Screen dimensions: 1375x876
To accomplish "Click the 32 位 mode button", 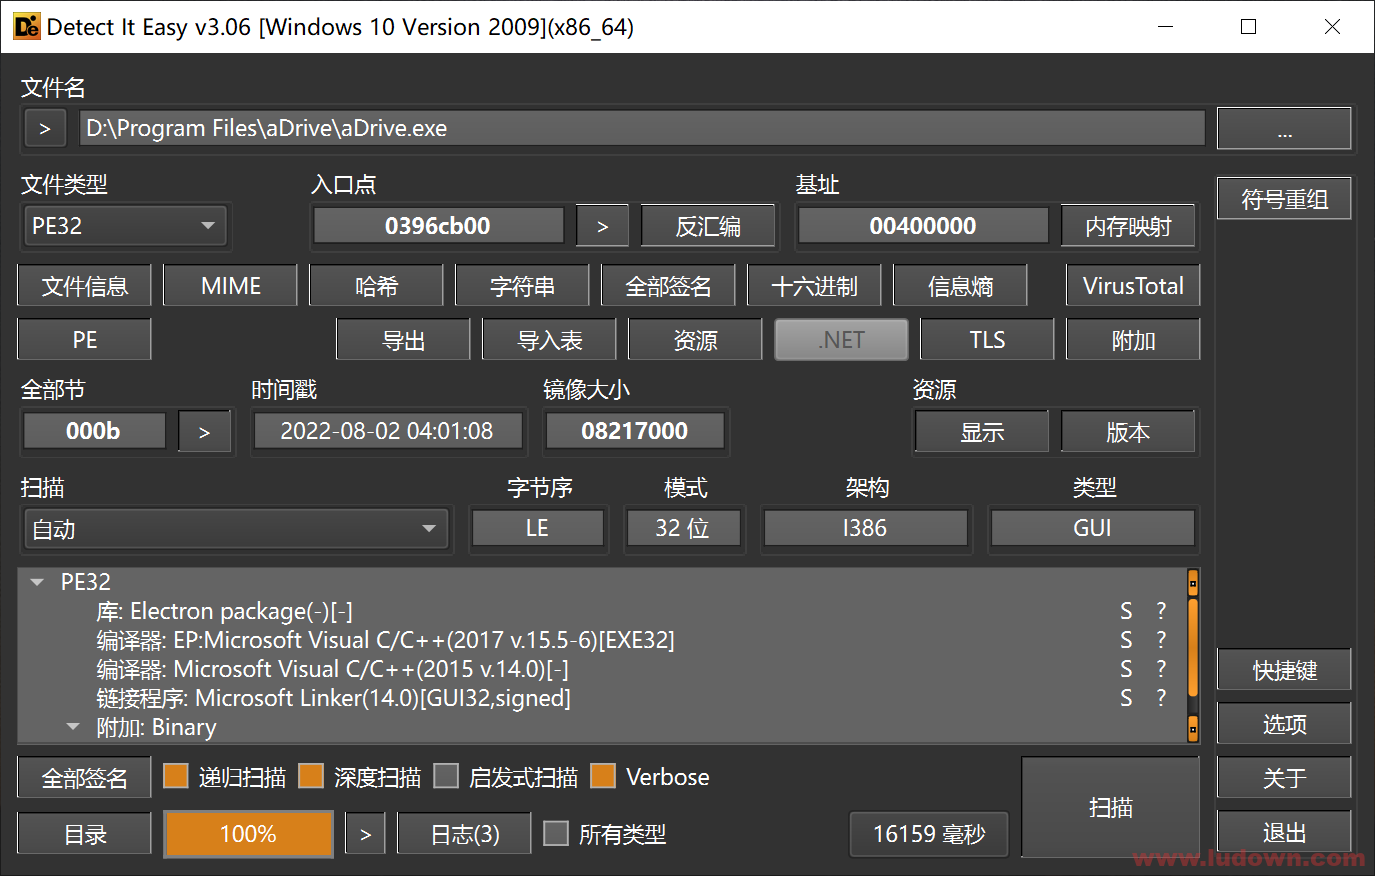I will click(x=683, y=528).
